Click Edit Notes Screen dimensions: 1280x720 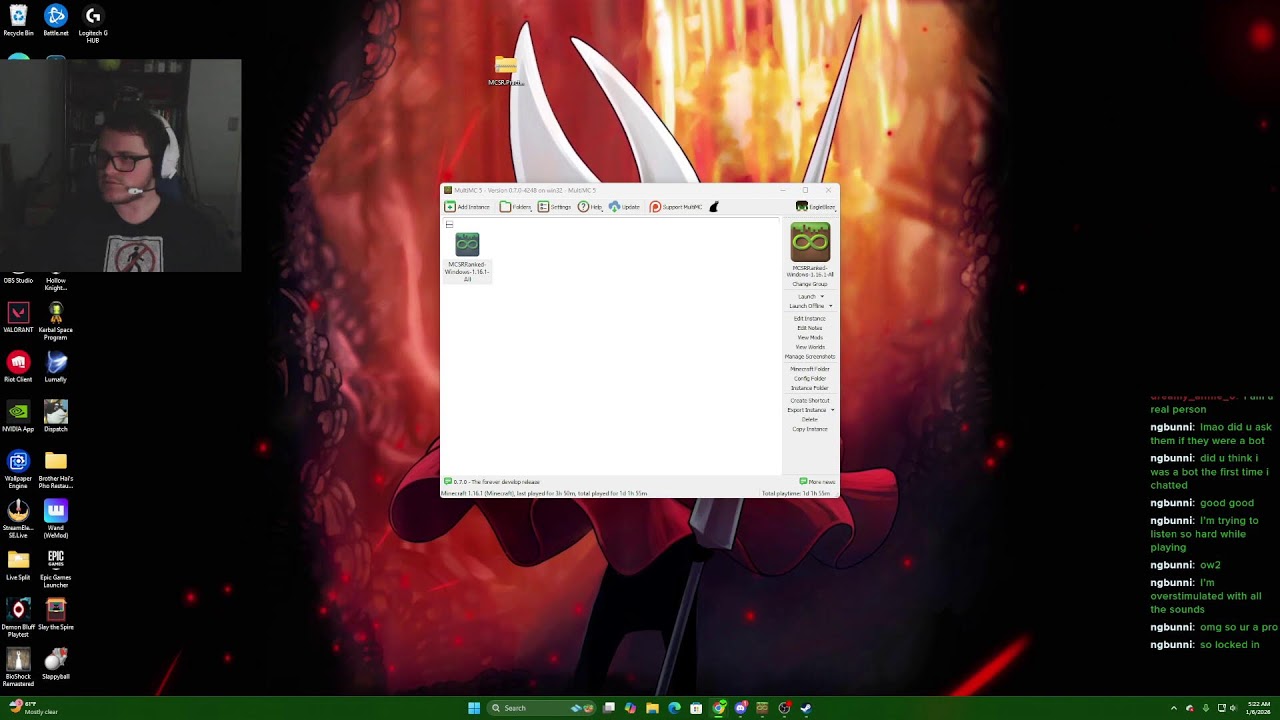[810, 328]
